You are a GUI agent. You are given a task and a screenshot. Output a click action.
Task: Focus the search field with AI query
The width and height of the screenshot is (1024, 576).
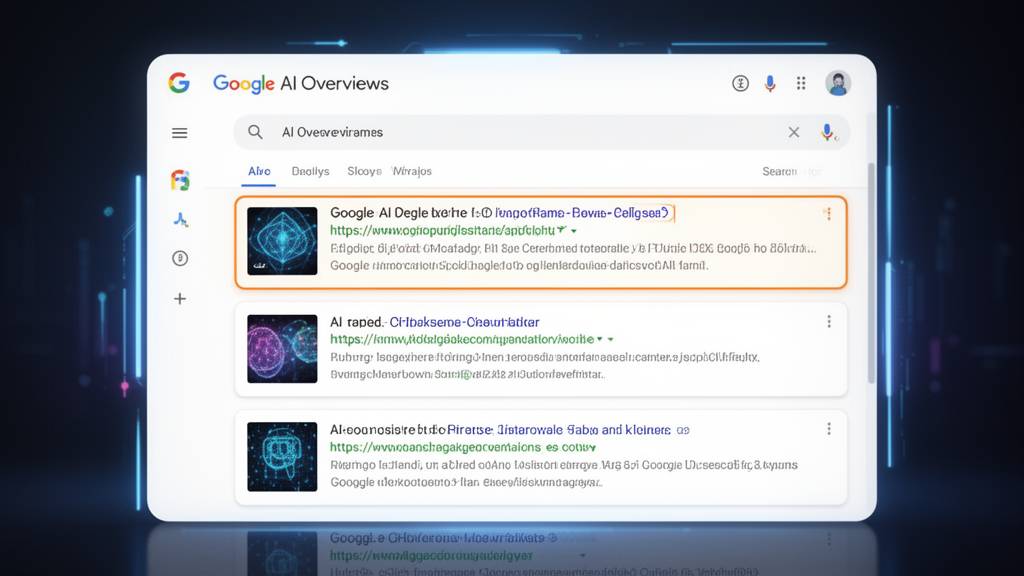click(542, 132)
